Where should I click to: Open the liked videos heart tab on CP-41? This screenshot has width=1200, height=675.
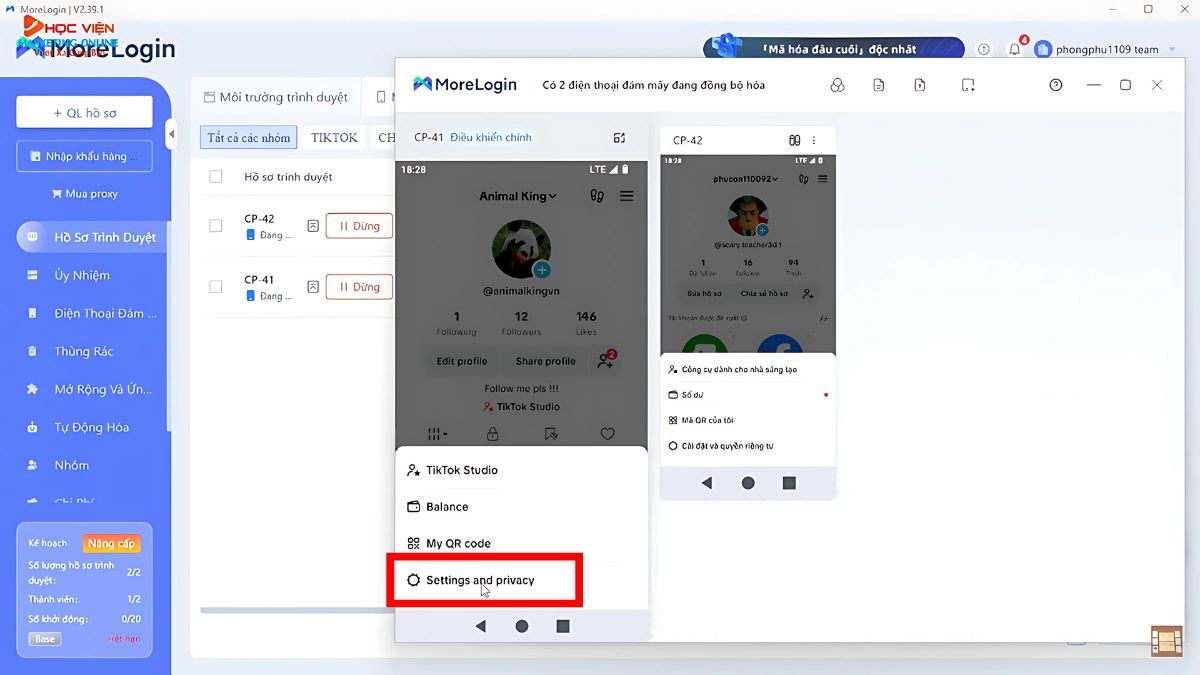click(607, 434)
